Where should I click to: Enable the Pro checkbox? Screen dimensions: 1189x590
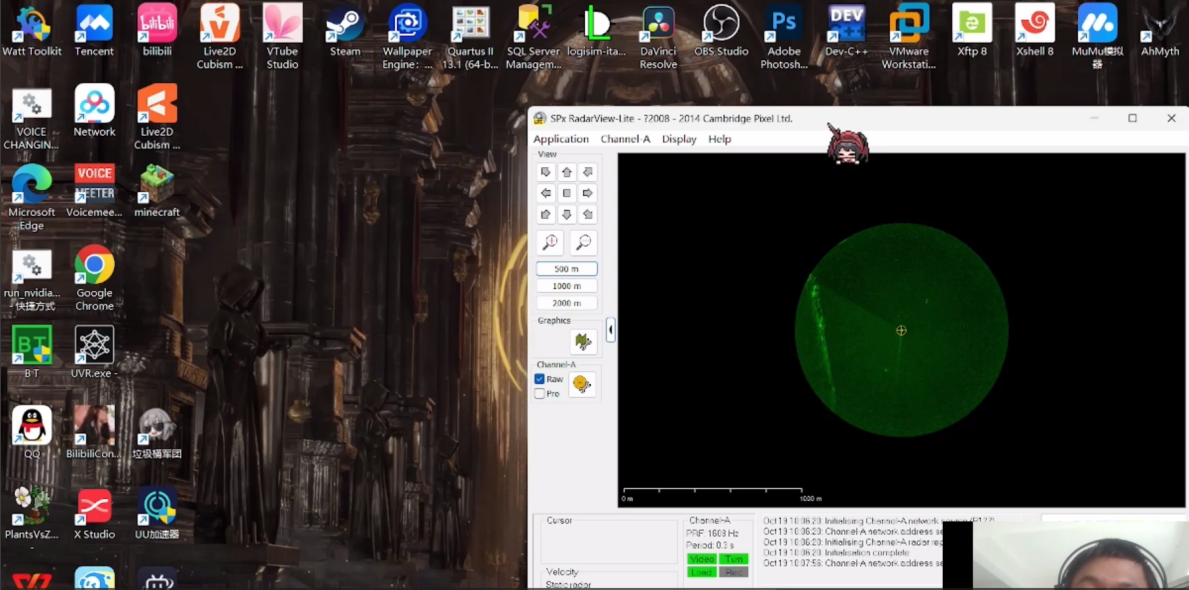pyautogui.click(x=539, y=394)
